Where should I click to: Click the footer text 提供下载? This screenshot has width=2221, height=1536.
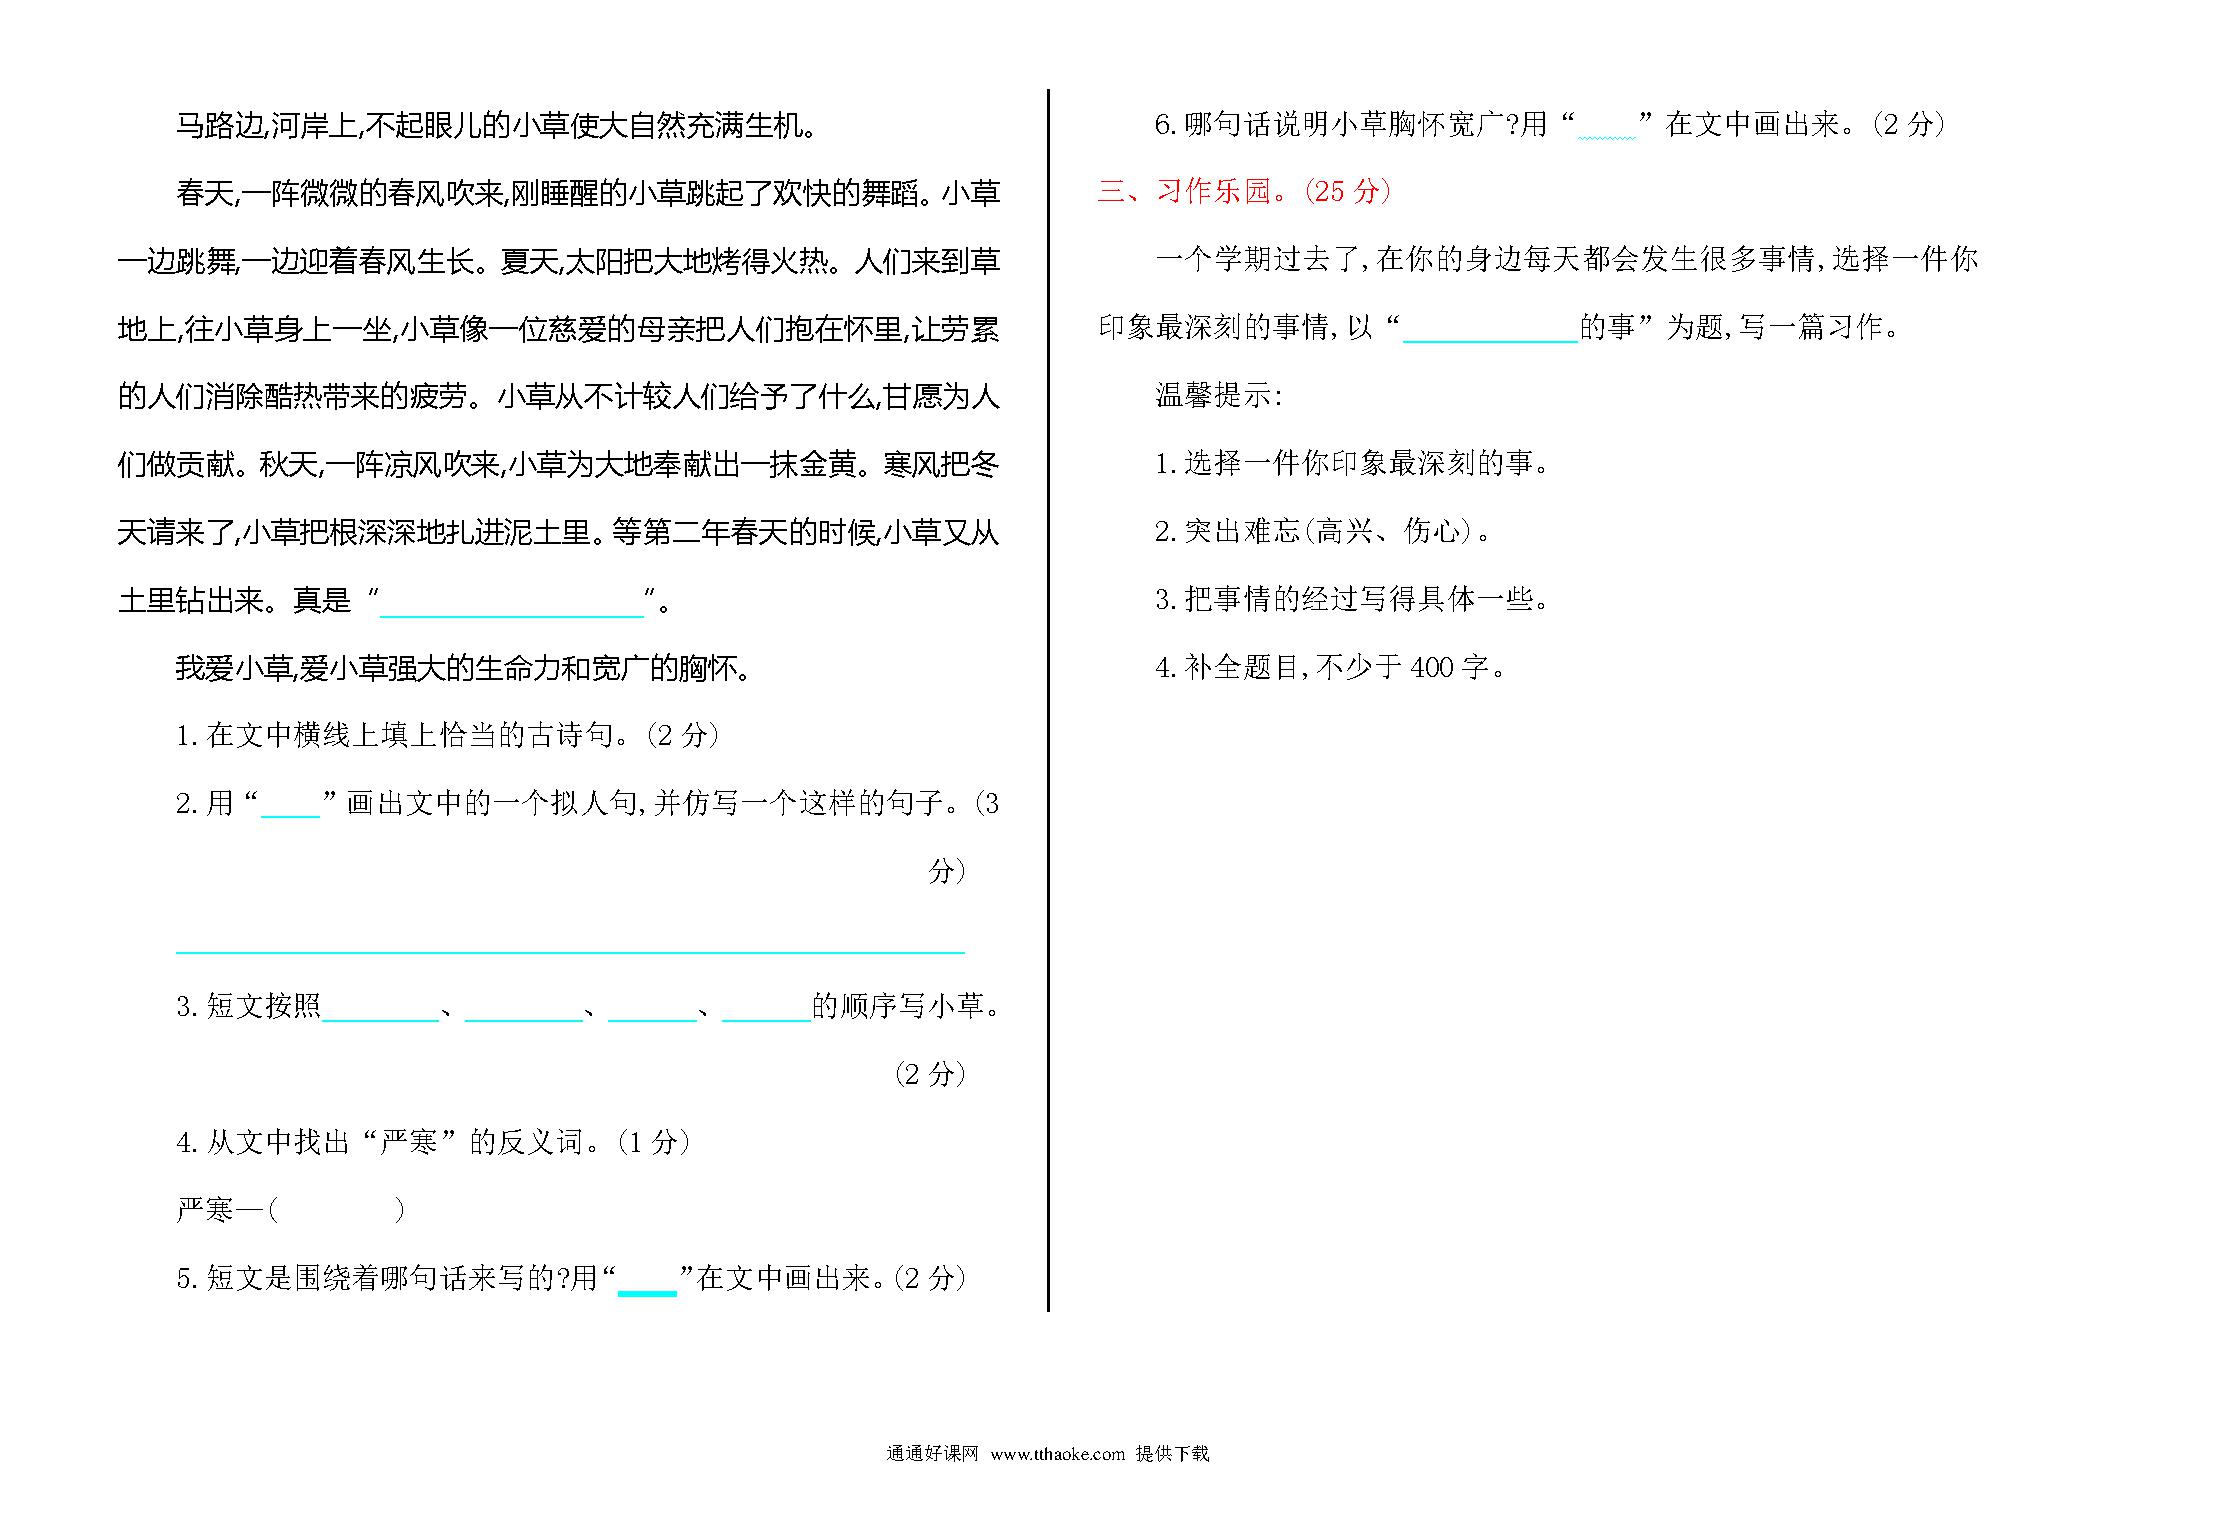(1172, 1454)
